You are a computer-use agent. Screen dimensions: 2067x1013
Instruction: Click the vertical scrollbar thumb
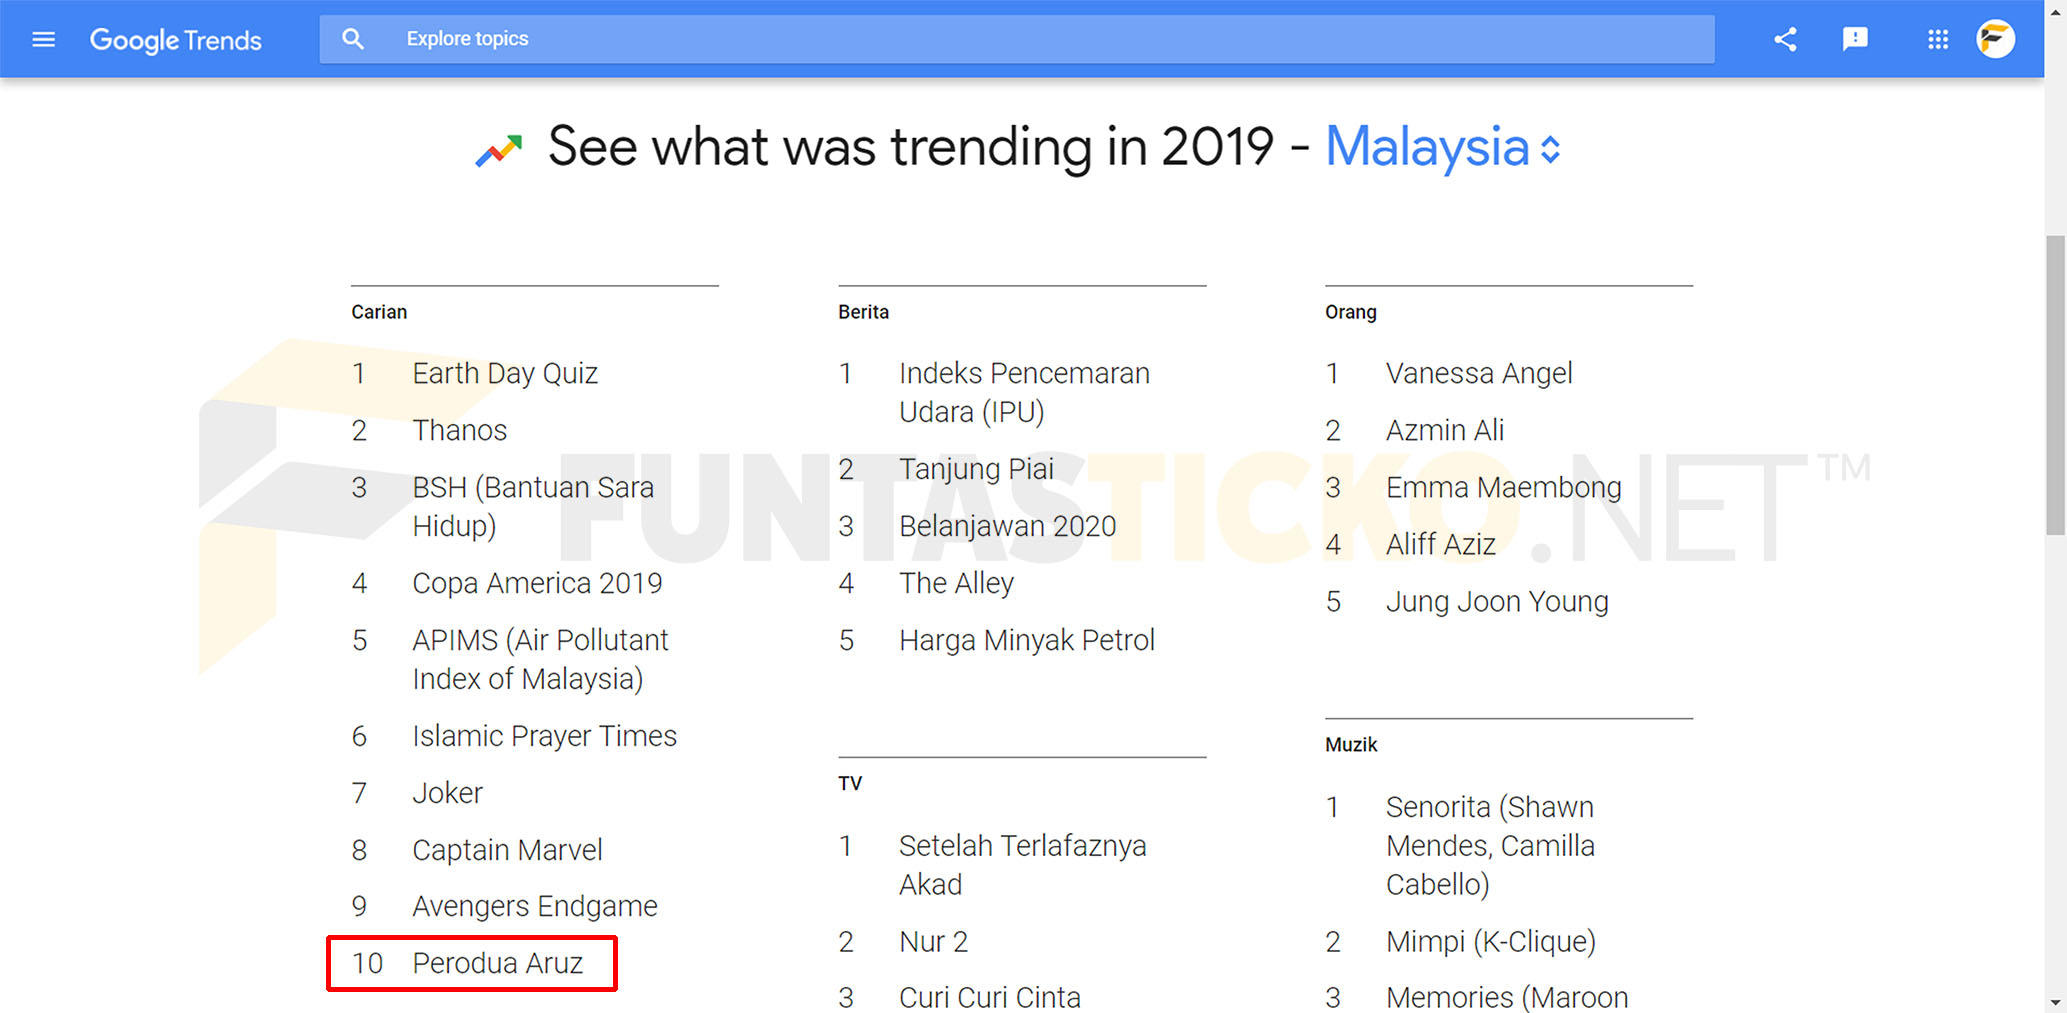coord(2056,386)
